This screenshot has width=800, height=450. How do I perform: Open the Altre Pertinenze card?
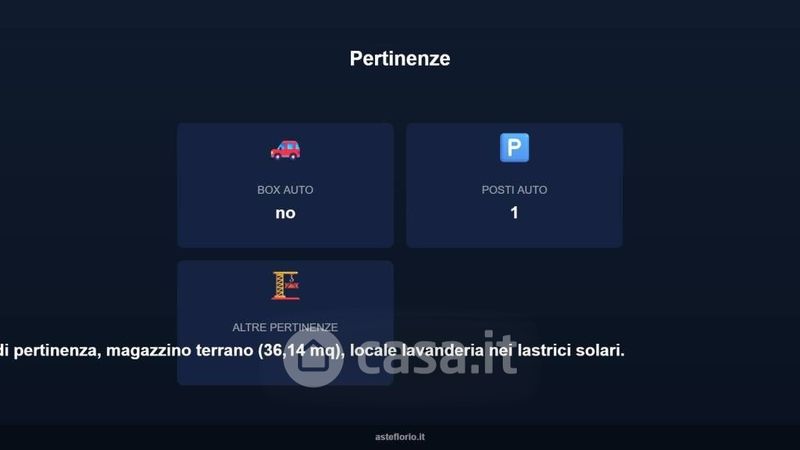click(x=285, y=323)
